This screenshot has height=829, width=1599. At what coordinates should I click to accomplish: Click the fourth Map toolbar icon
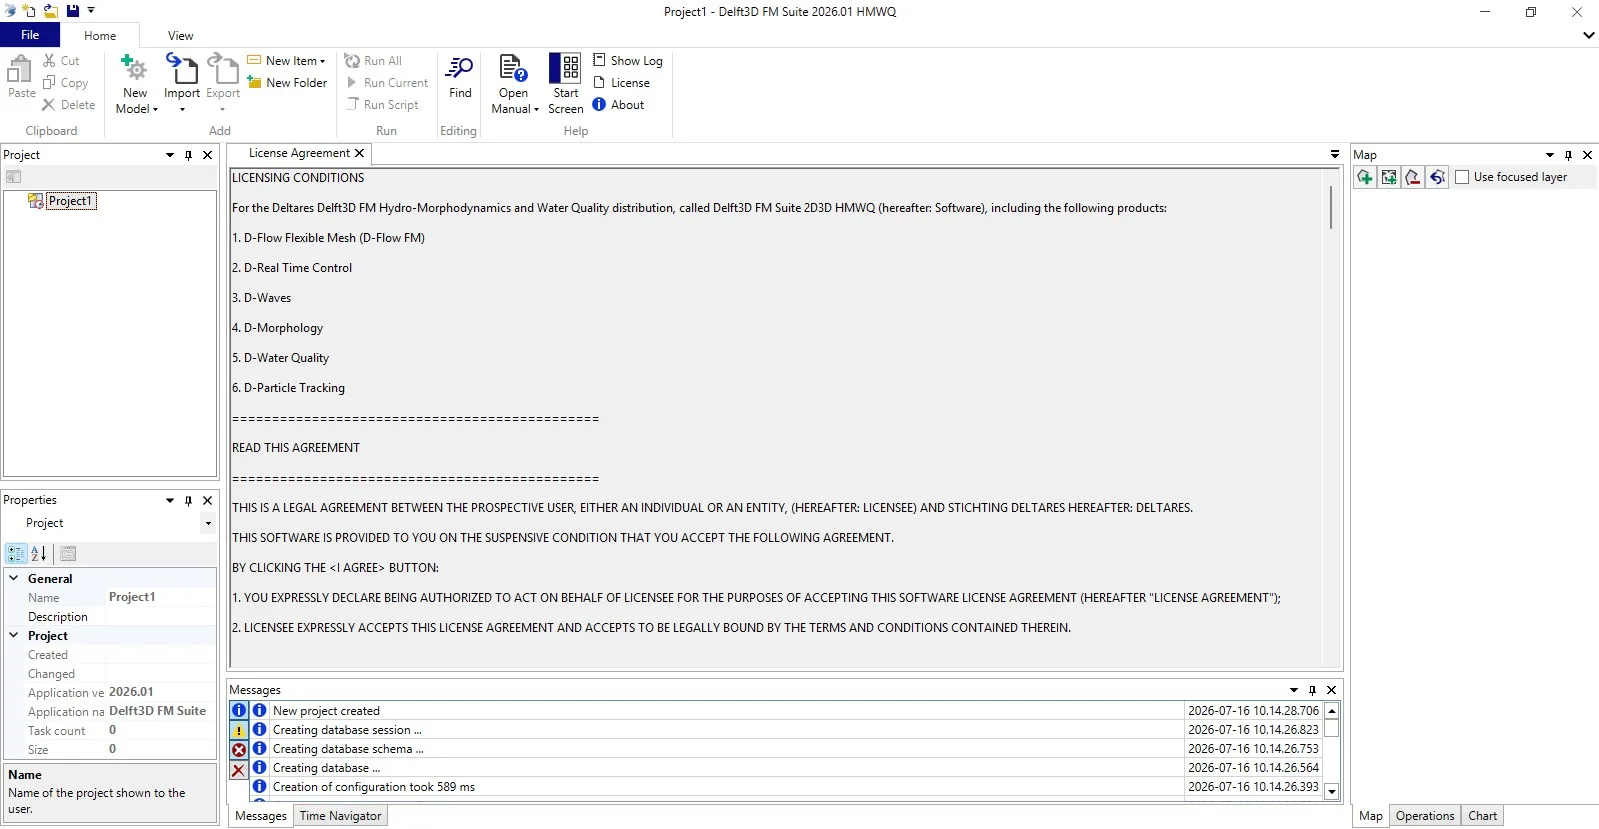[x=1437, y=177]
